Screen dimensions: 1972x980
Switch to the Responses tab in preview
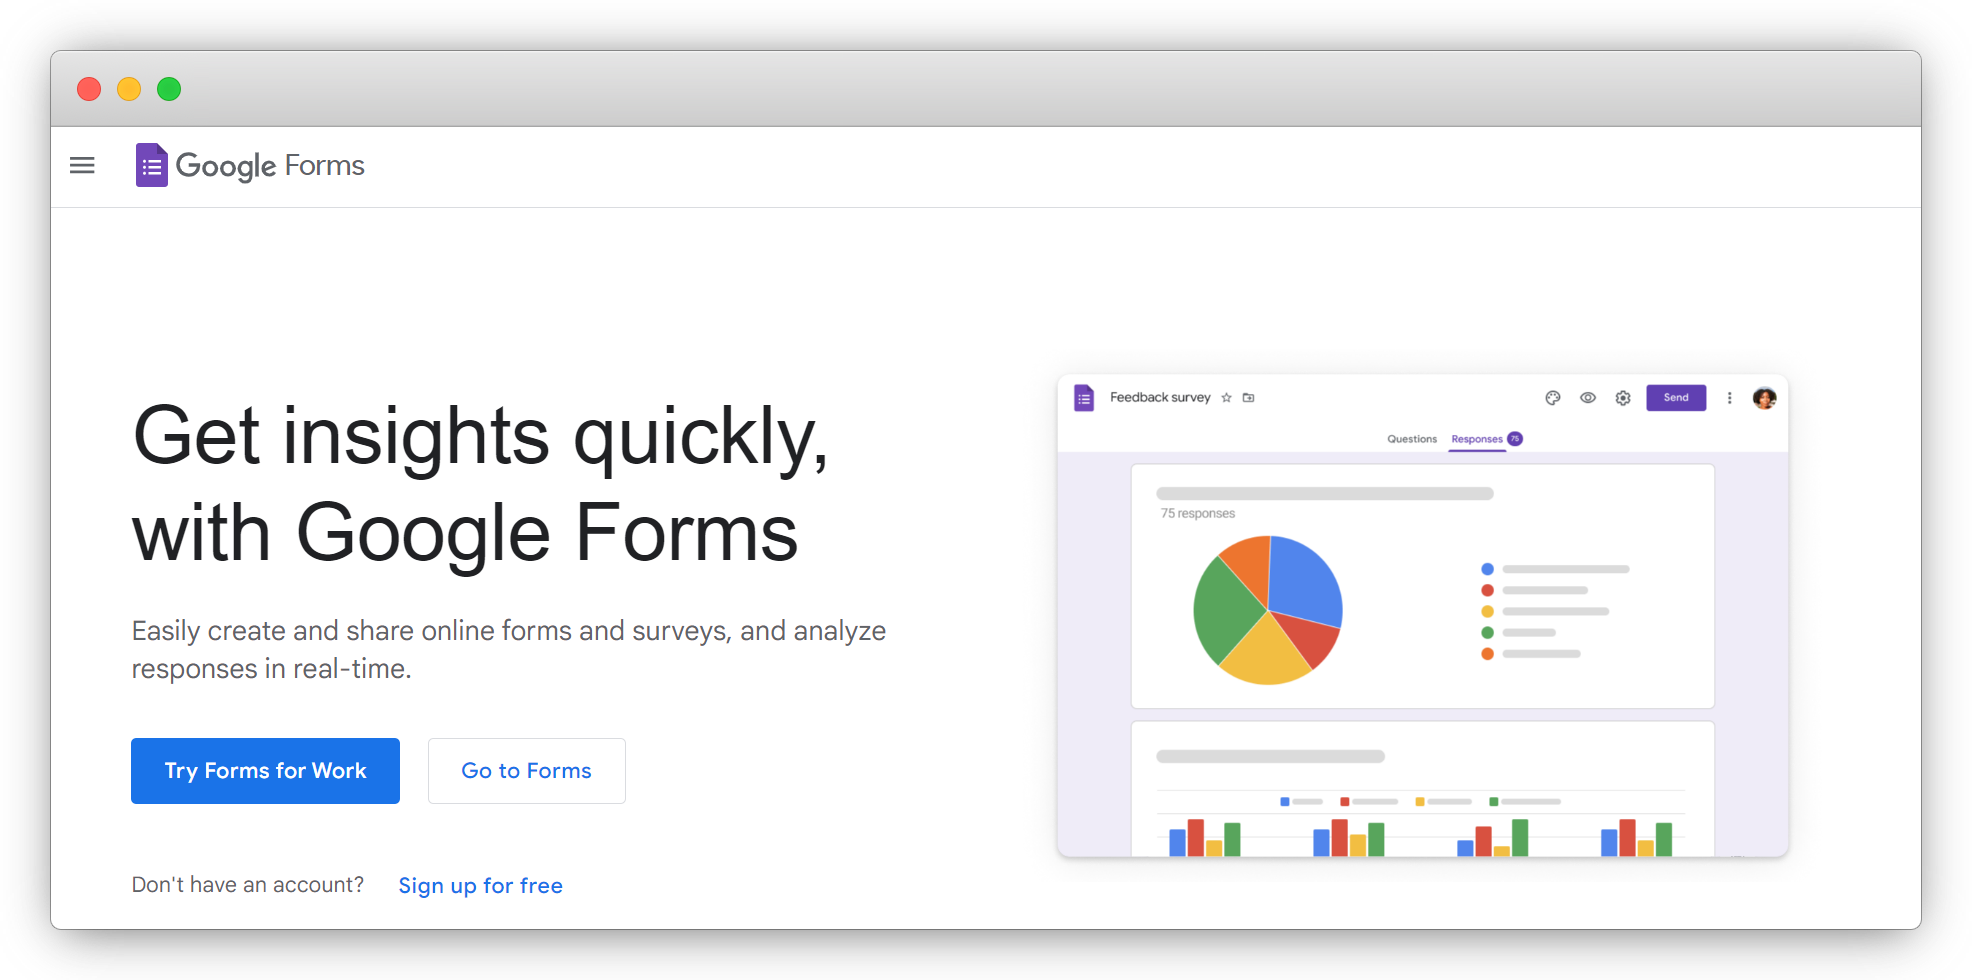pyautogui.click(x=1477, y=439)
